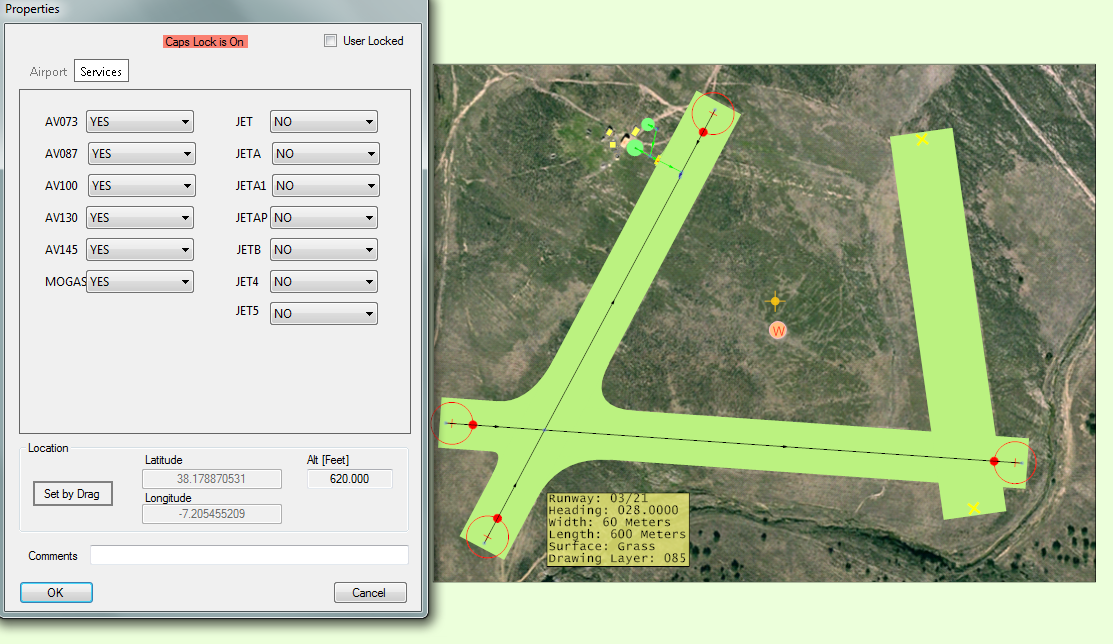The height and width of the screenshot is (644, 1113).
Task: Open the AV130 dropdown list
Action: point(139,218)
